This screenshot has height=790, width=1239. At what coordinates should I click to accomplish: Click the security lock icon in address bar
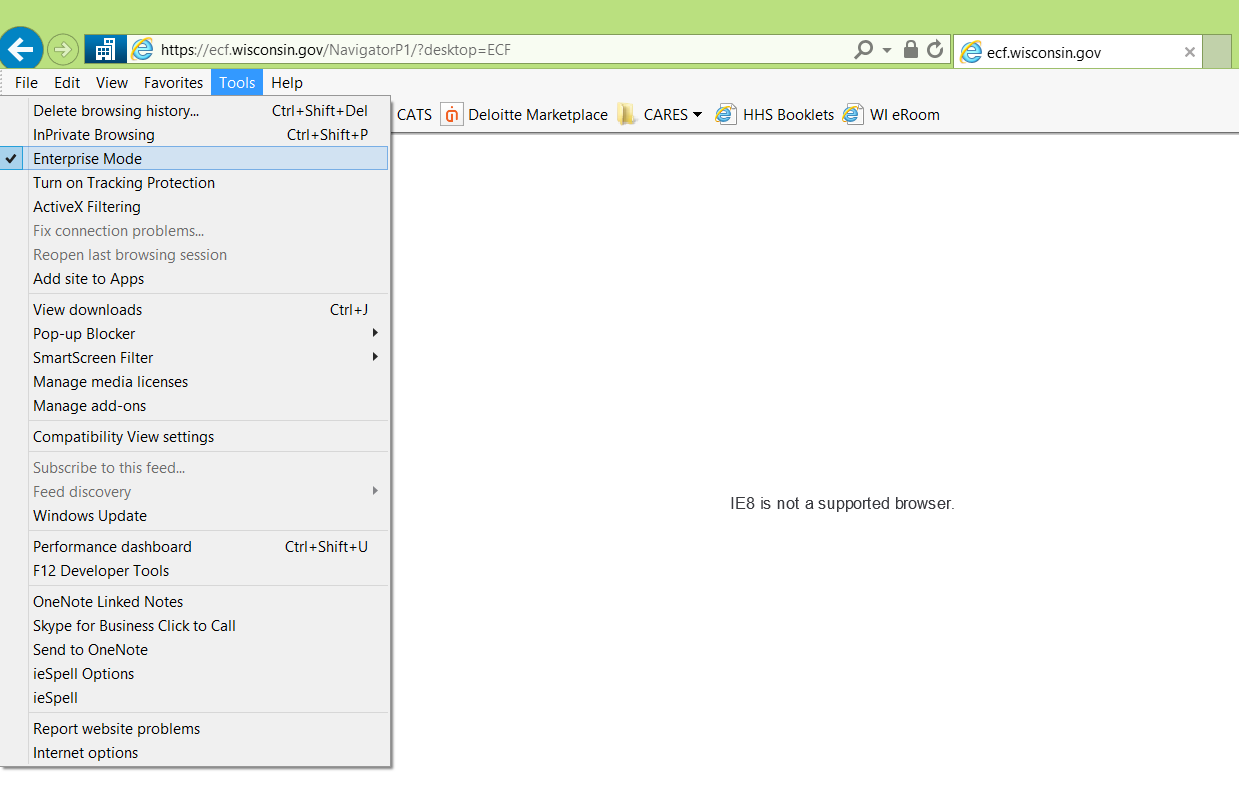[x=910, y=49]
